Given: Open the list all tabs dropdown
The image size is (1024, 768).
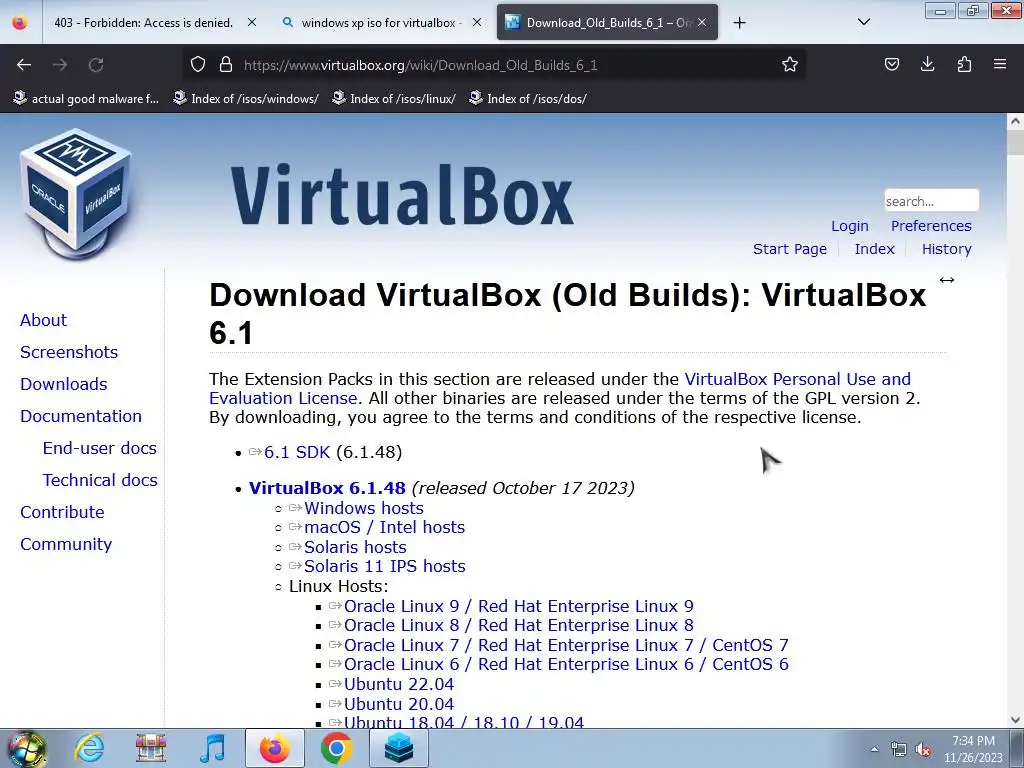Looking at the screenshot, I should point(863,22).
